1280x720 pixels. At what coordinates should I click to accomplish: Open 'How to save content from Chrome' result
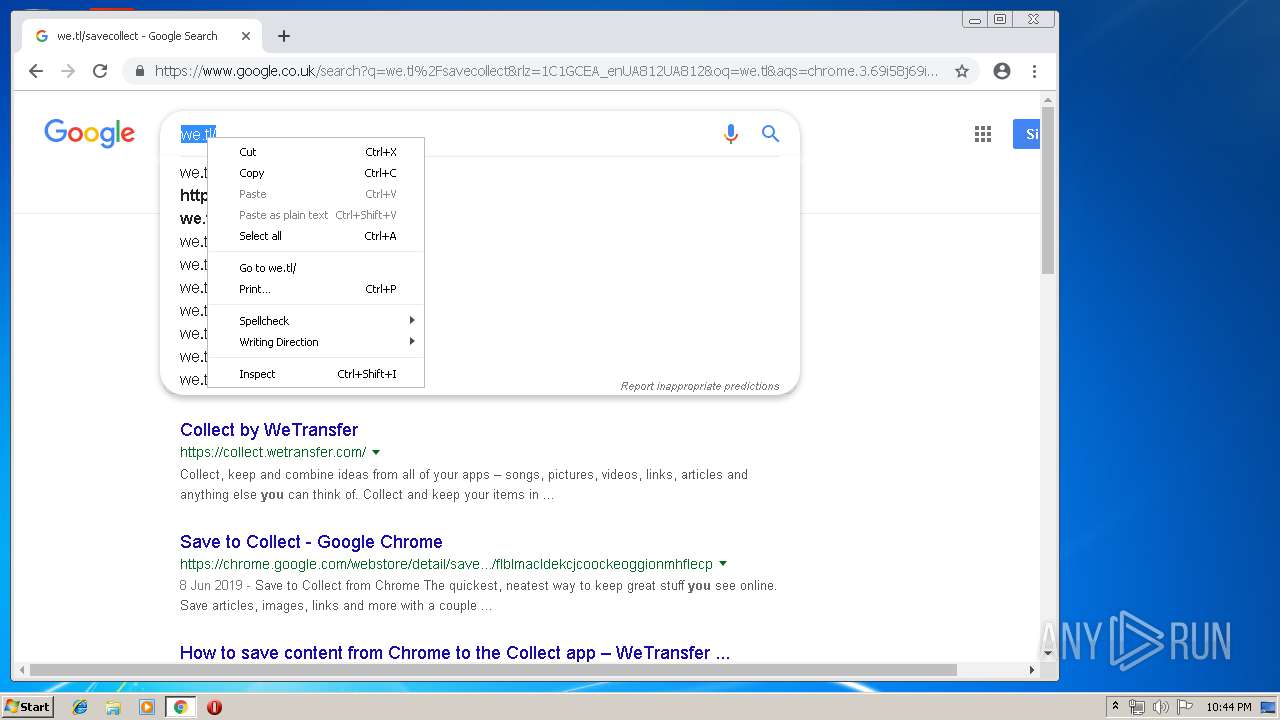pyautogui.click(x=455, y=653)
